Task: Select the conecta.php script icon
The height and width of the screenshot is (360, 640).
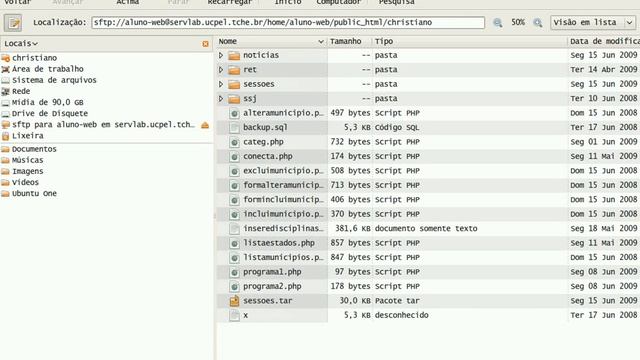Action: (234, 157)
